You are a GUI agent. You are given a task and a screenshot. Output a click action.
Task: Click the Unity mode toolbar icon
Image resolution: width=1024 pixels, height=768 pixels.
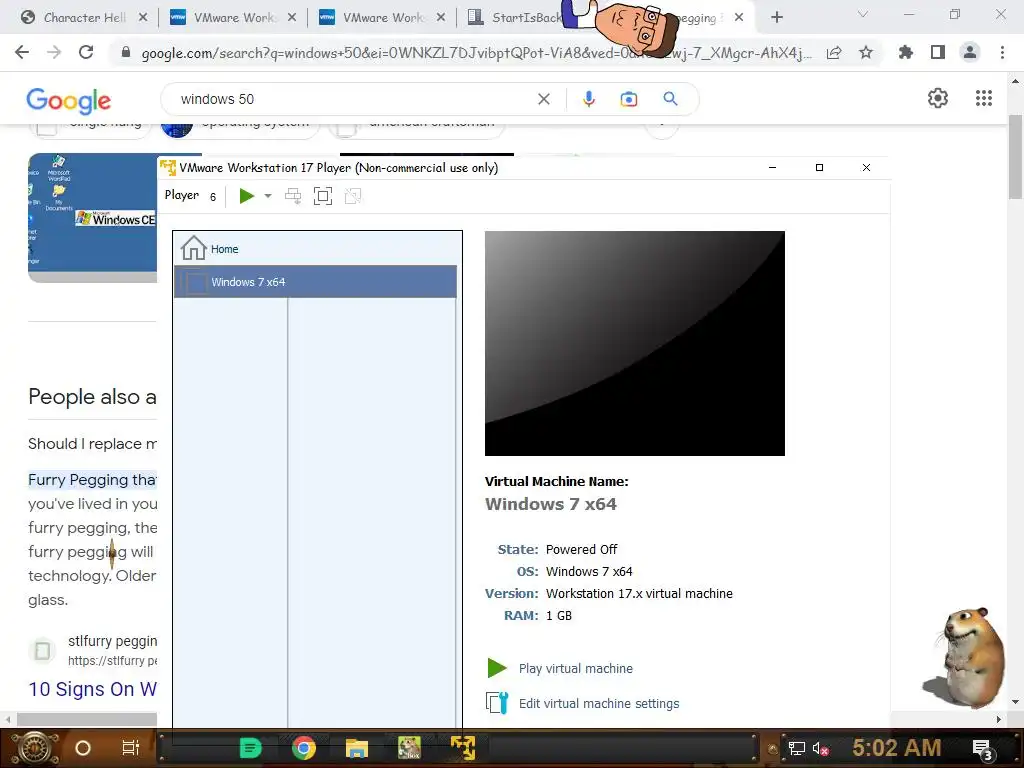(x=353, y=196)
